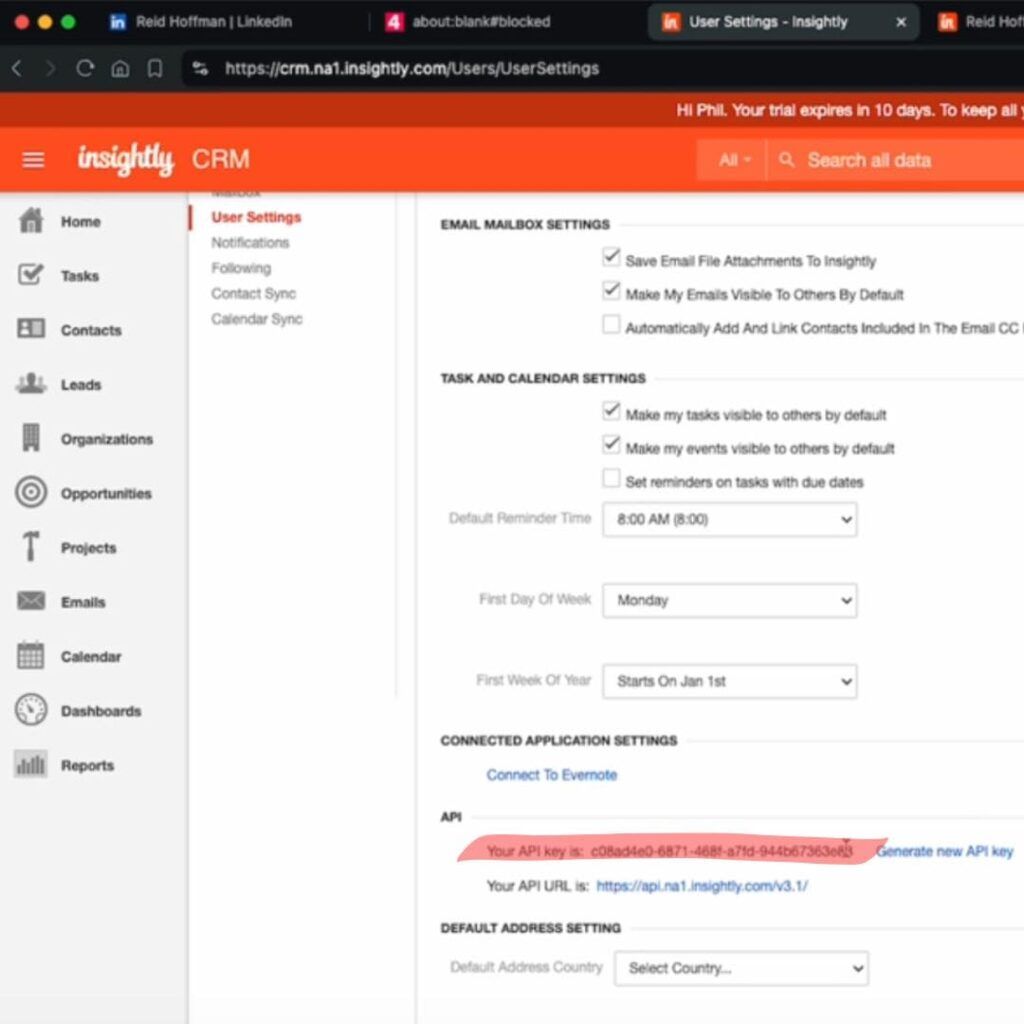This screenshot has height=1024, width=1024.
Task: Open Contacts via card icon
Action: pyautogui.click(x=32, y=329)
